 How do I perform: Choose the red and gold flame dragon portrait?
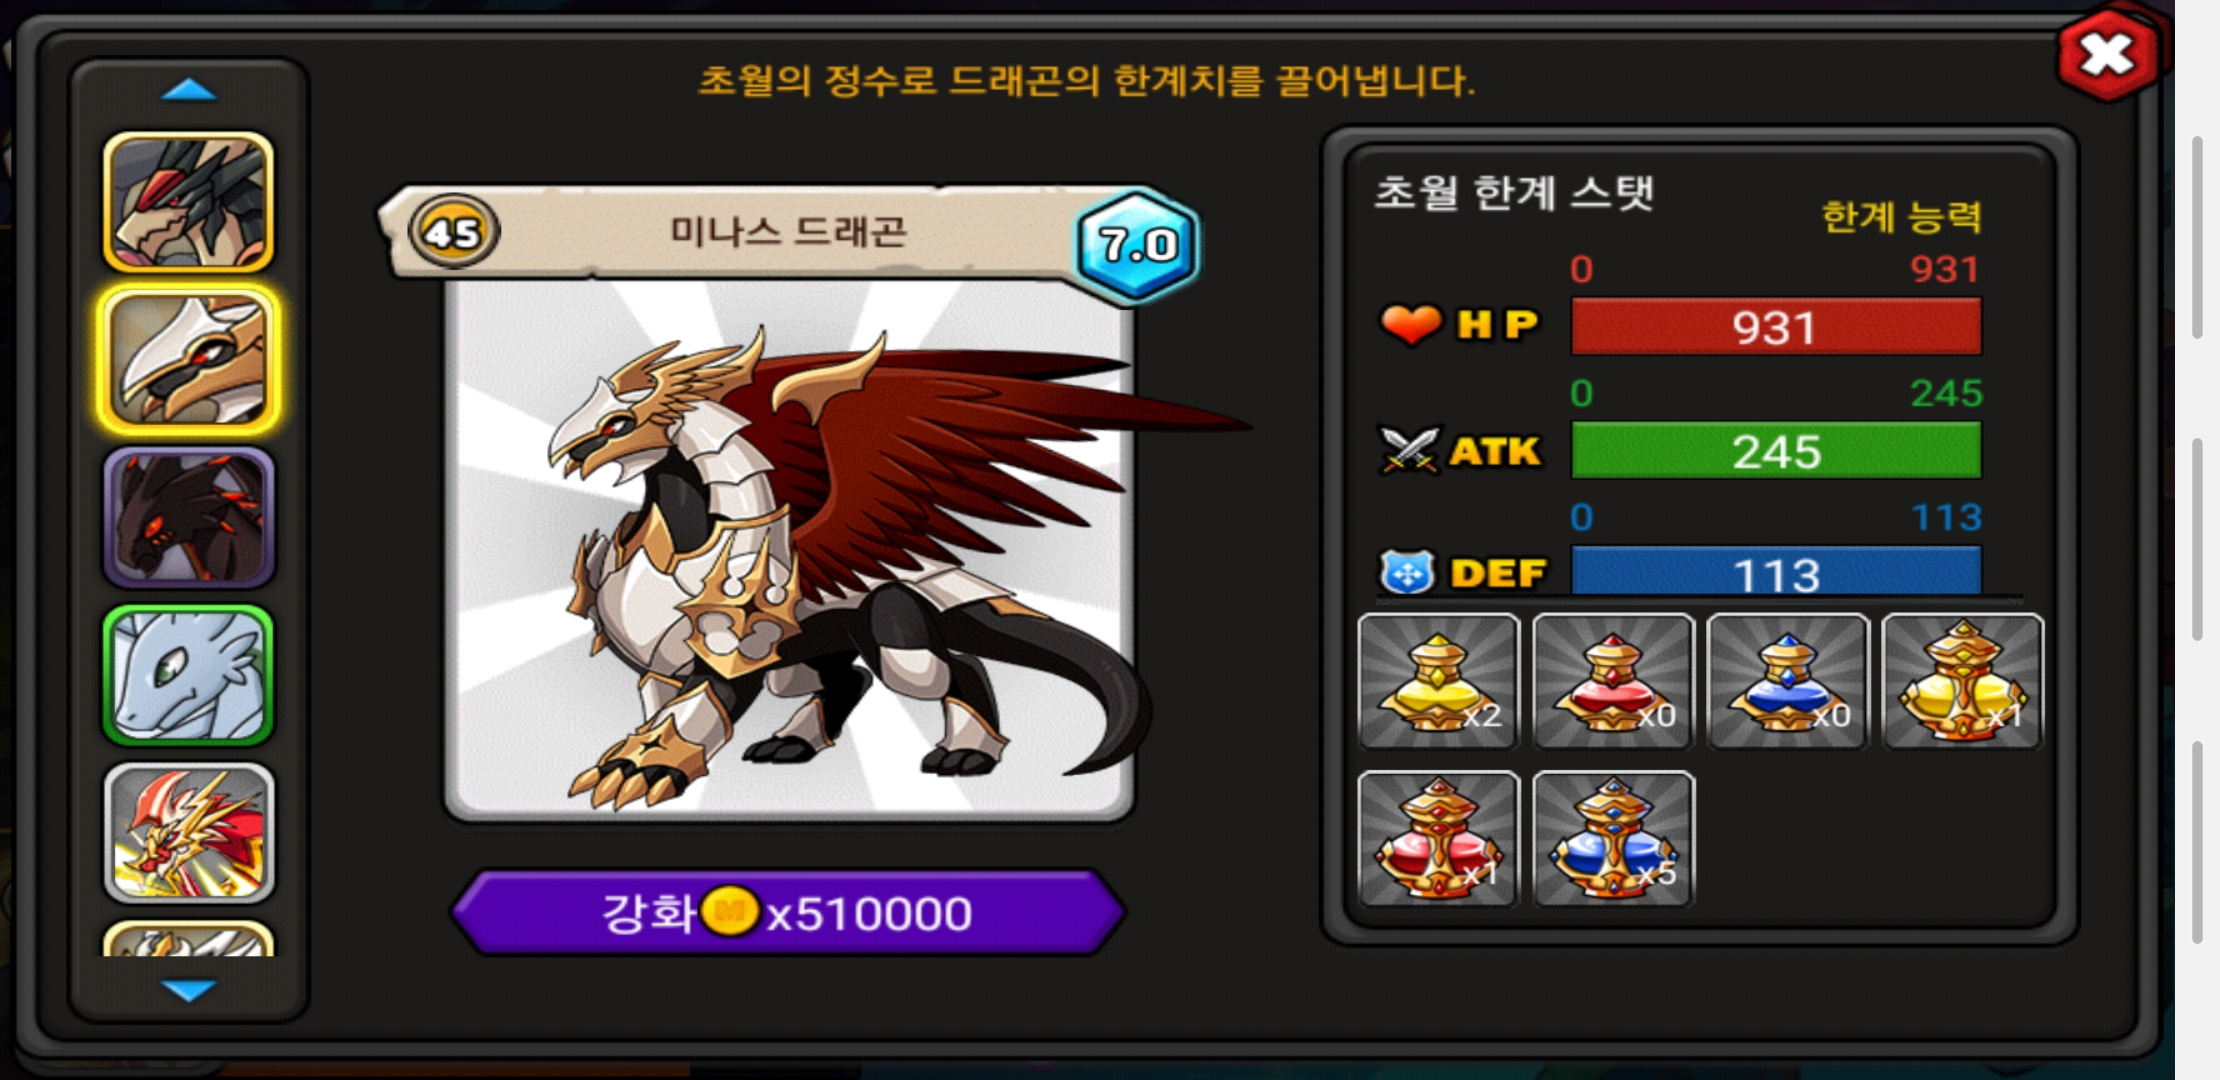pyautogui.click(x=188, y=832)
